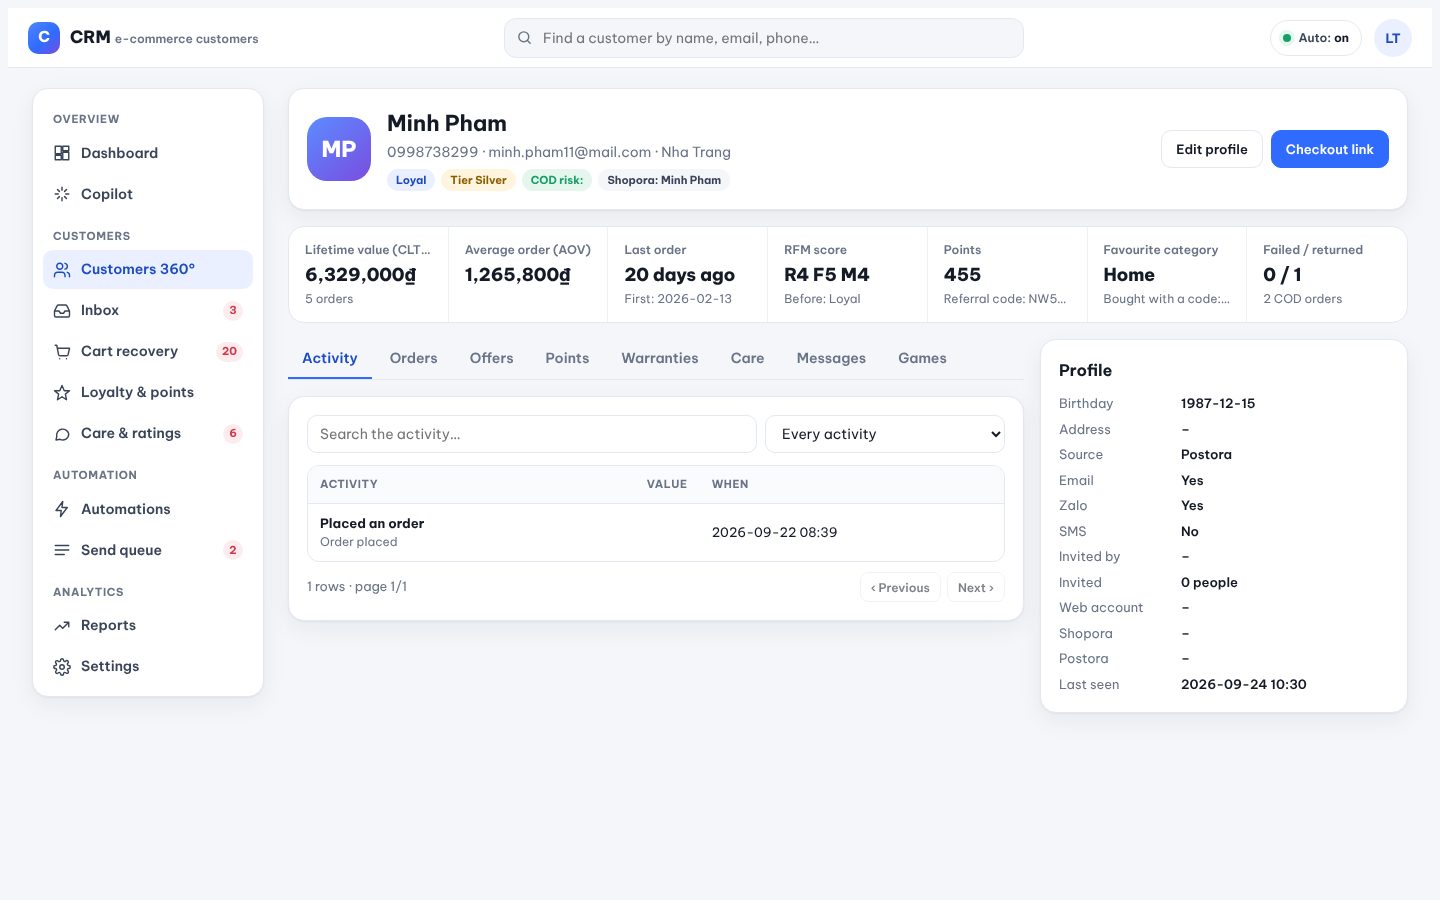1440x900 pixels.
Task: Select the Customers 360° people icon
Action: pos(62,270)
